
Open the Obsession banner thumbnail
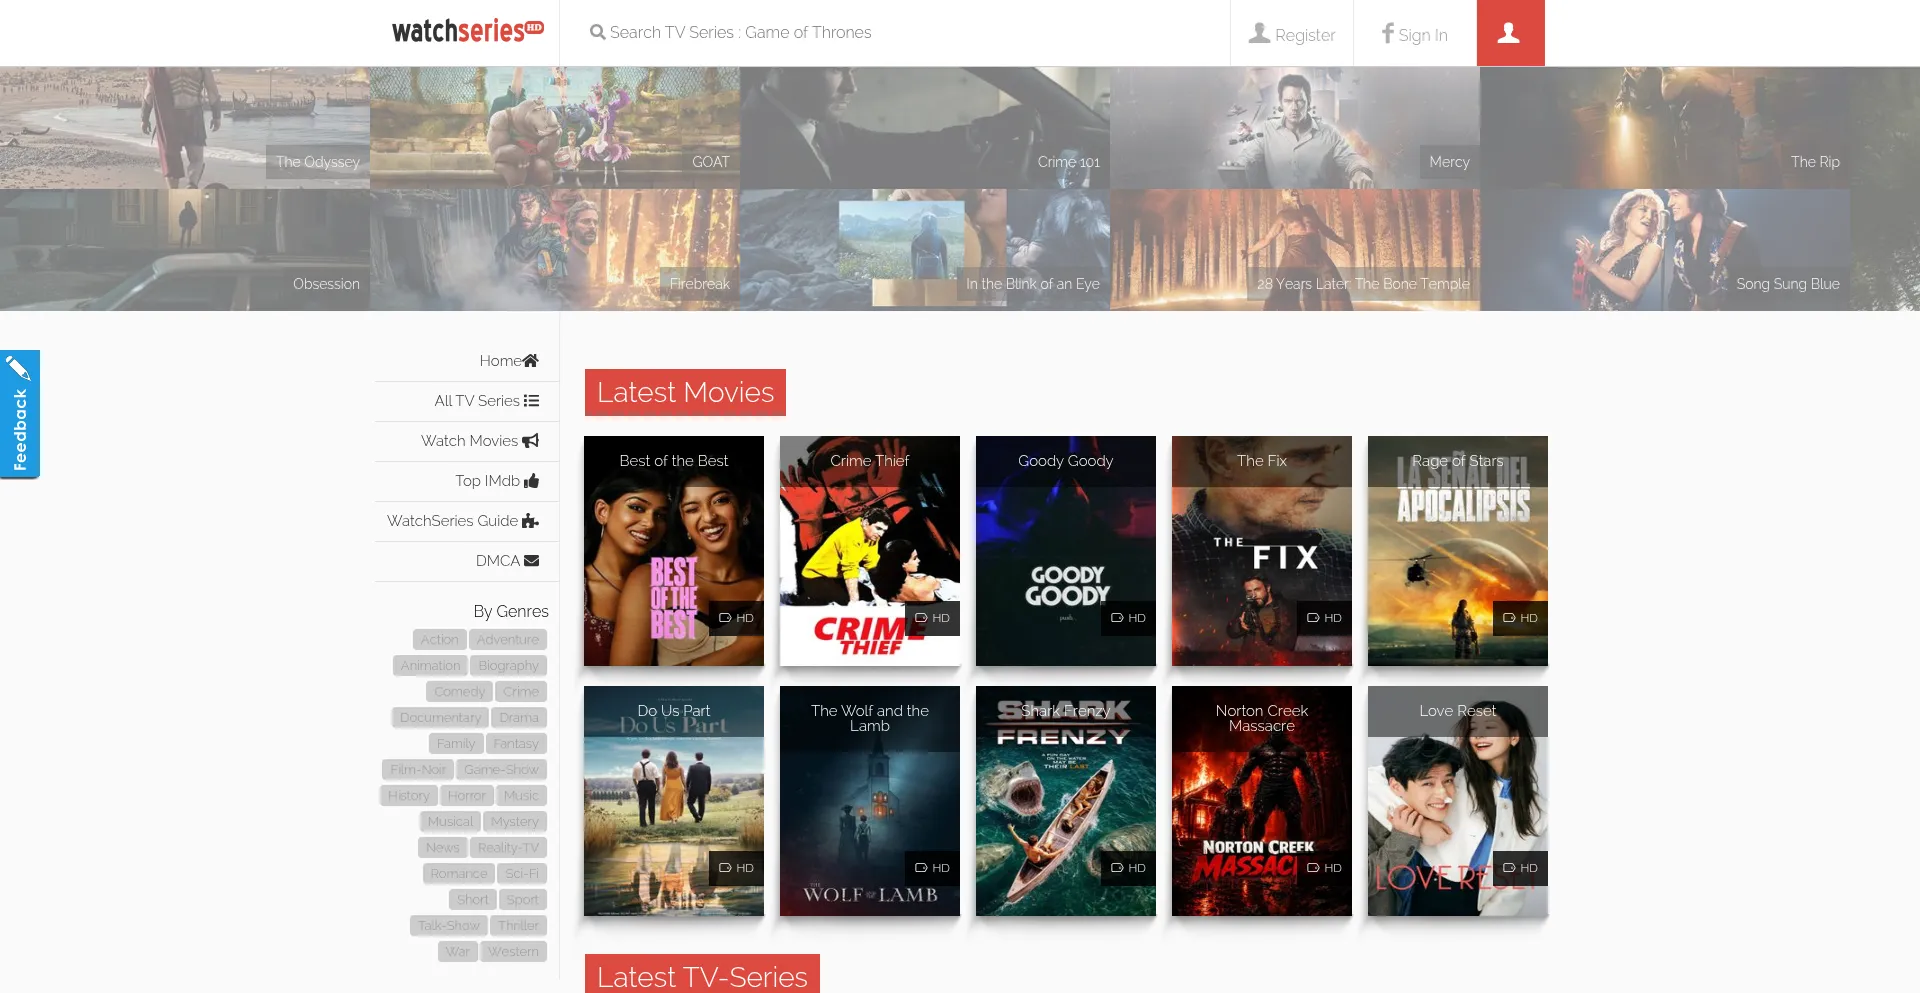click(185, 250)
